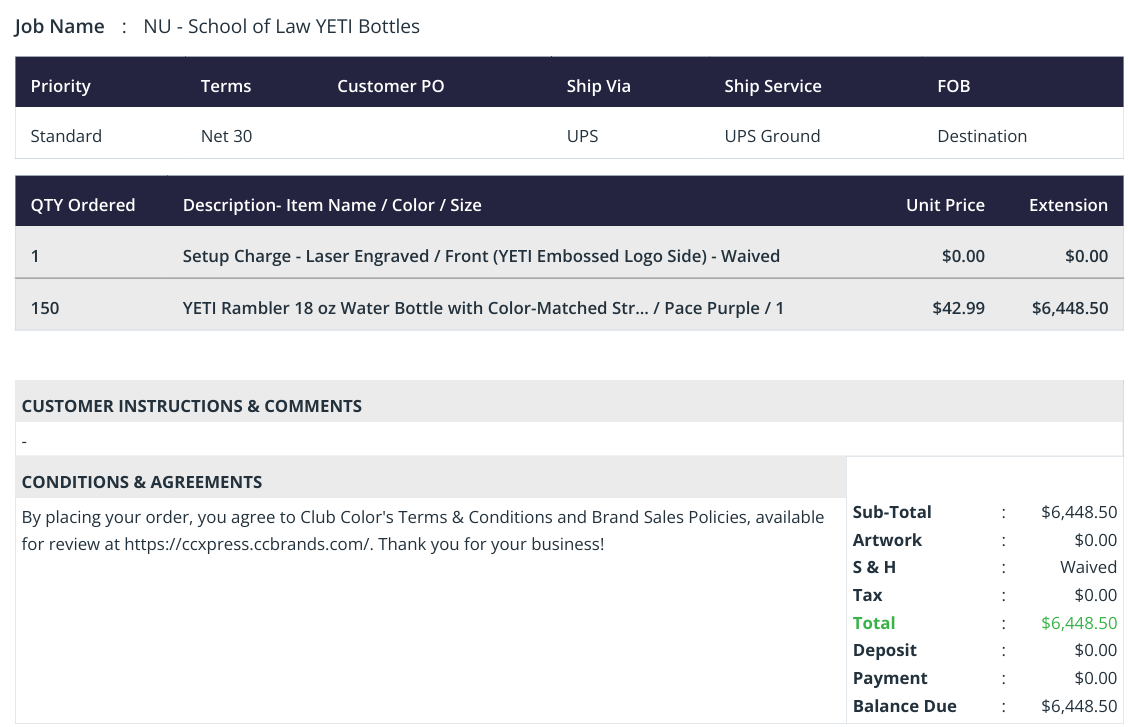
Task: Click the Ship Via header
Action: tap(599, 86)
